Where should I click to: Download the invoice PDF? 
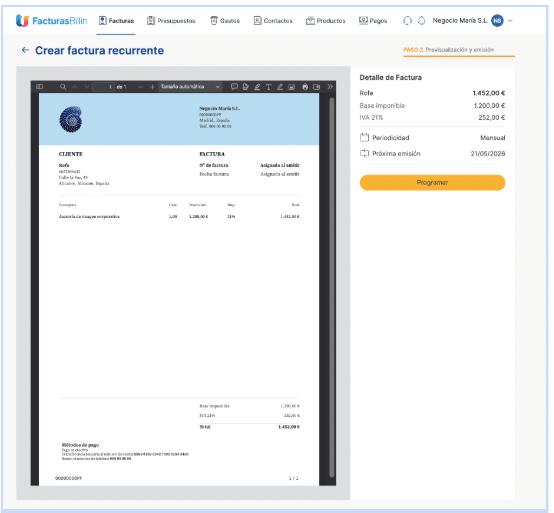[x=317, y=87]
